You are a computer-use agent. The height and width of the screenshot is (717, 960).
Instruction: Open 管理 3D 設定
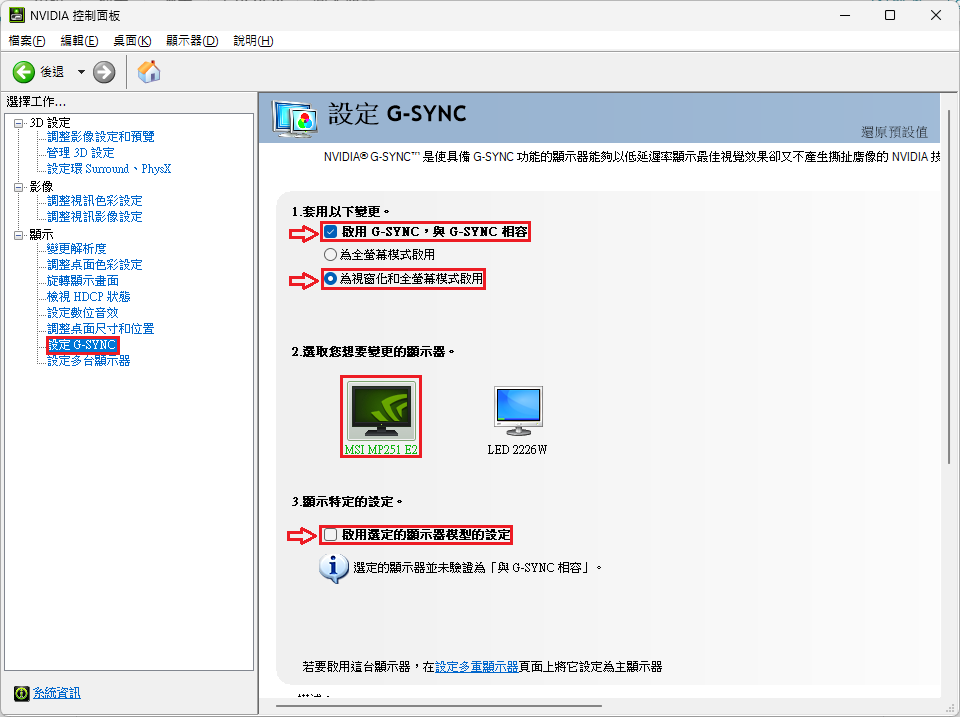tap(81, 152)
